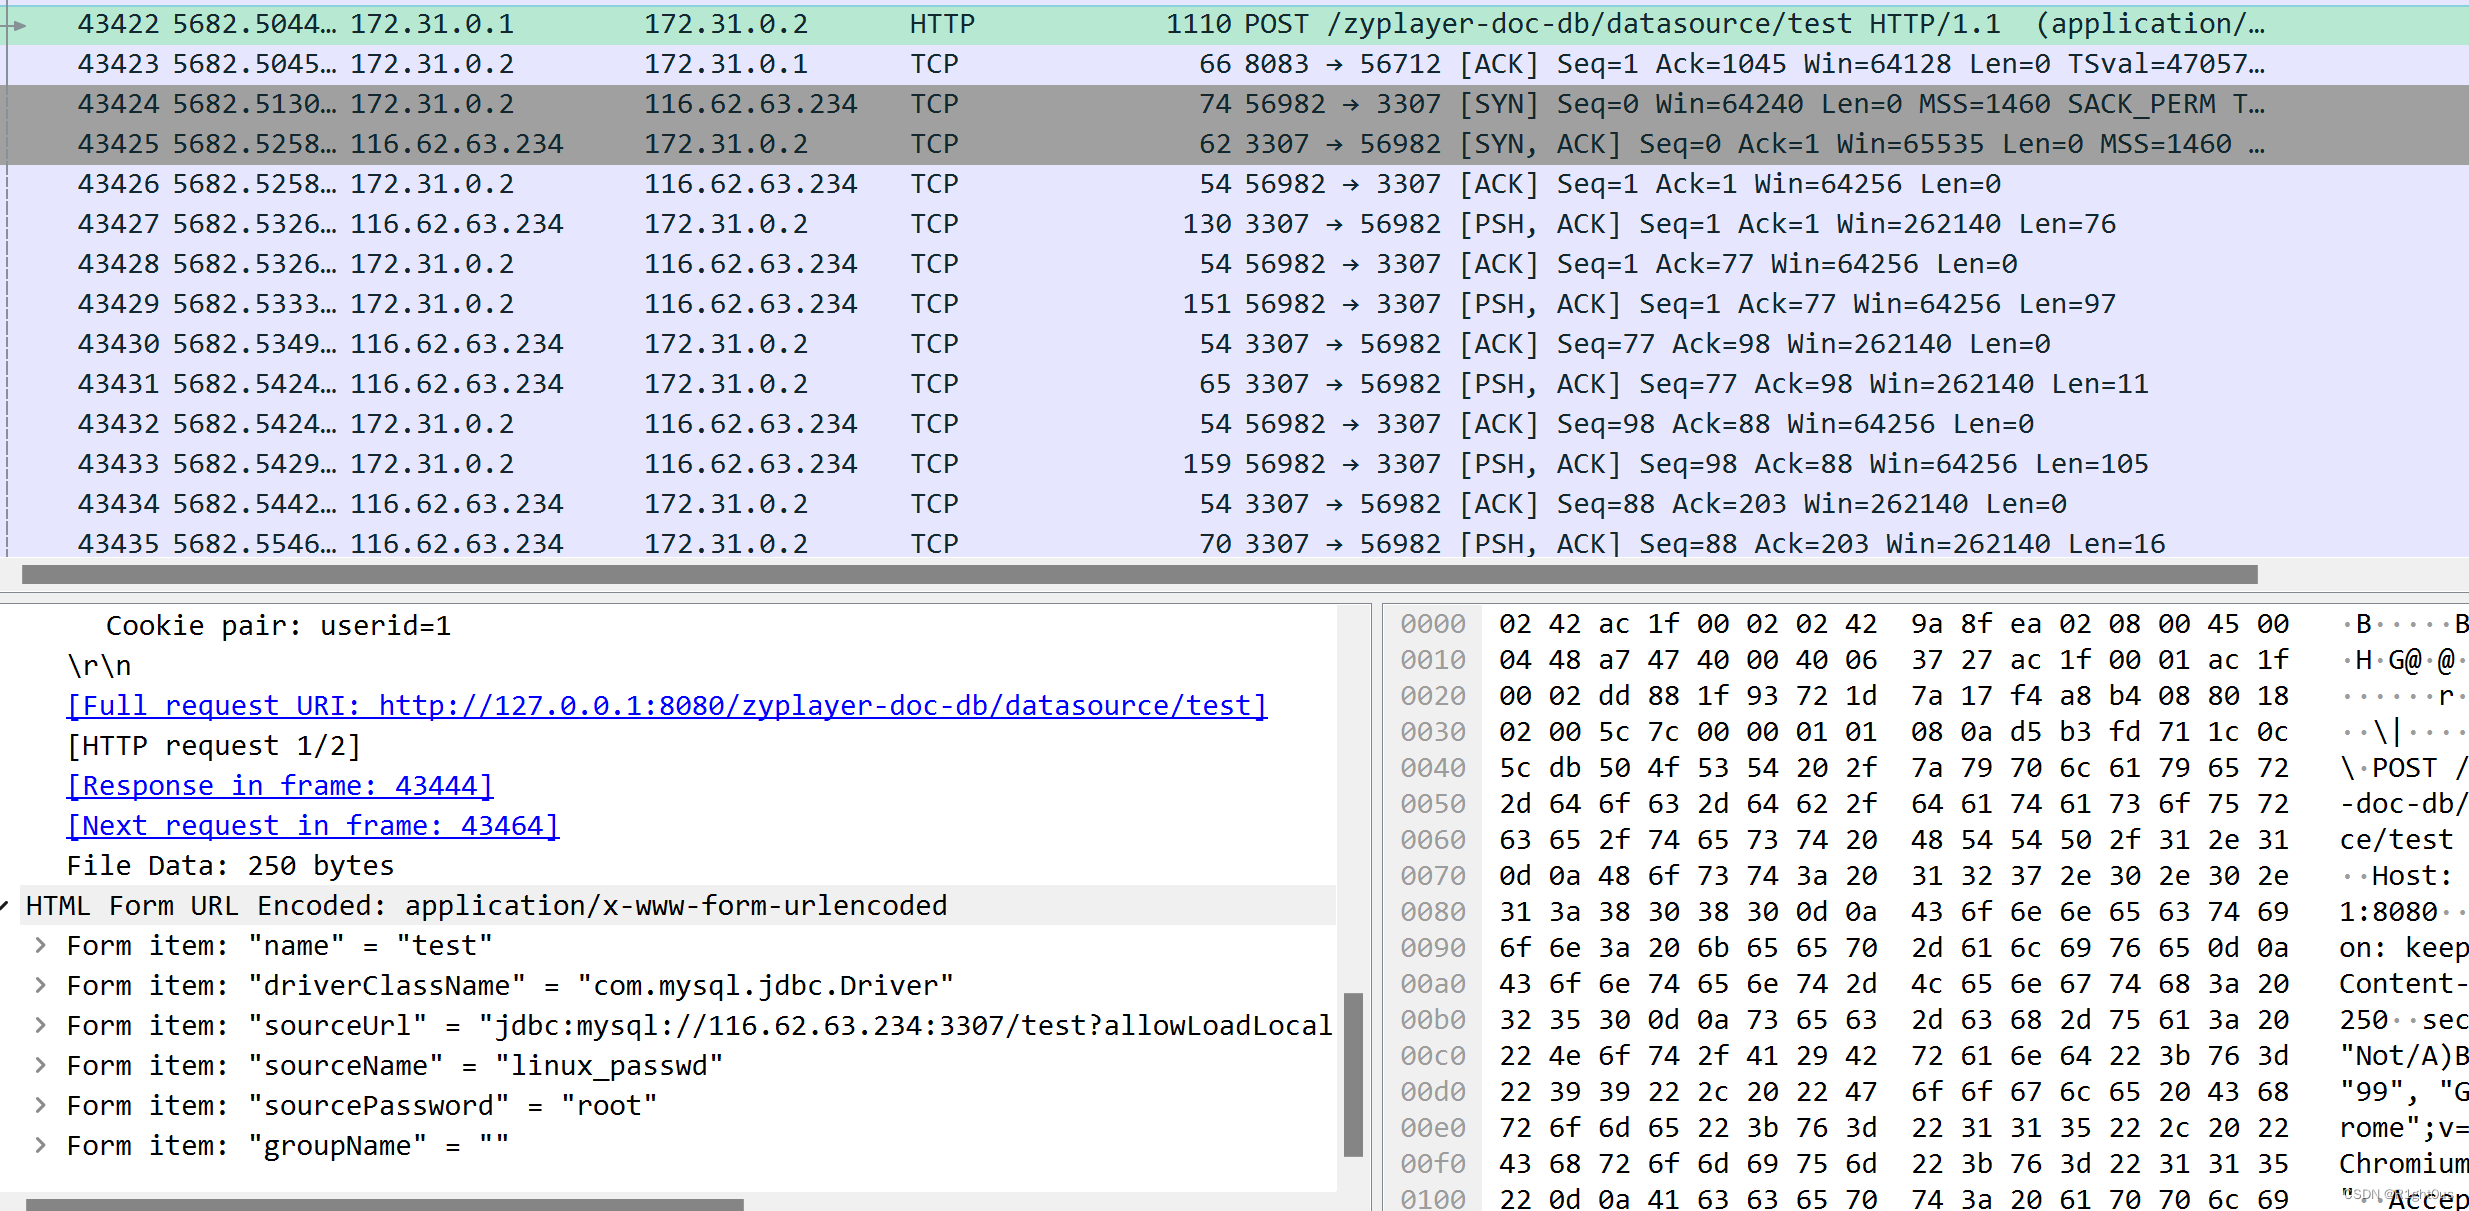Follow Response in frame 43444 link
The image size is (2469, 1211).
tap(280, 786)
